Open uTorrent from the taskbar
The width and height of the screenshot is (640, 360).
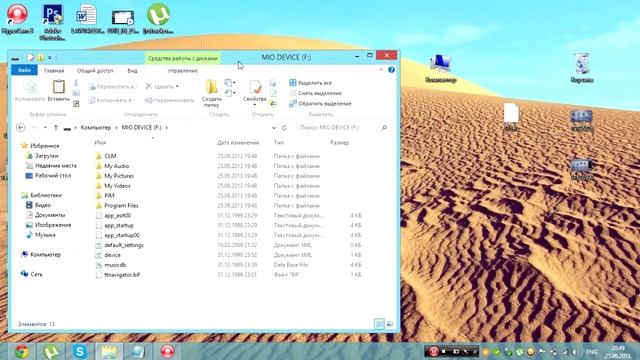click(x=51, y=351)
